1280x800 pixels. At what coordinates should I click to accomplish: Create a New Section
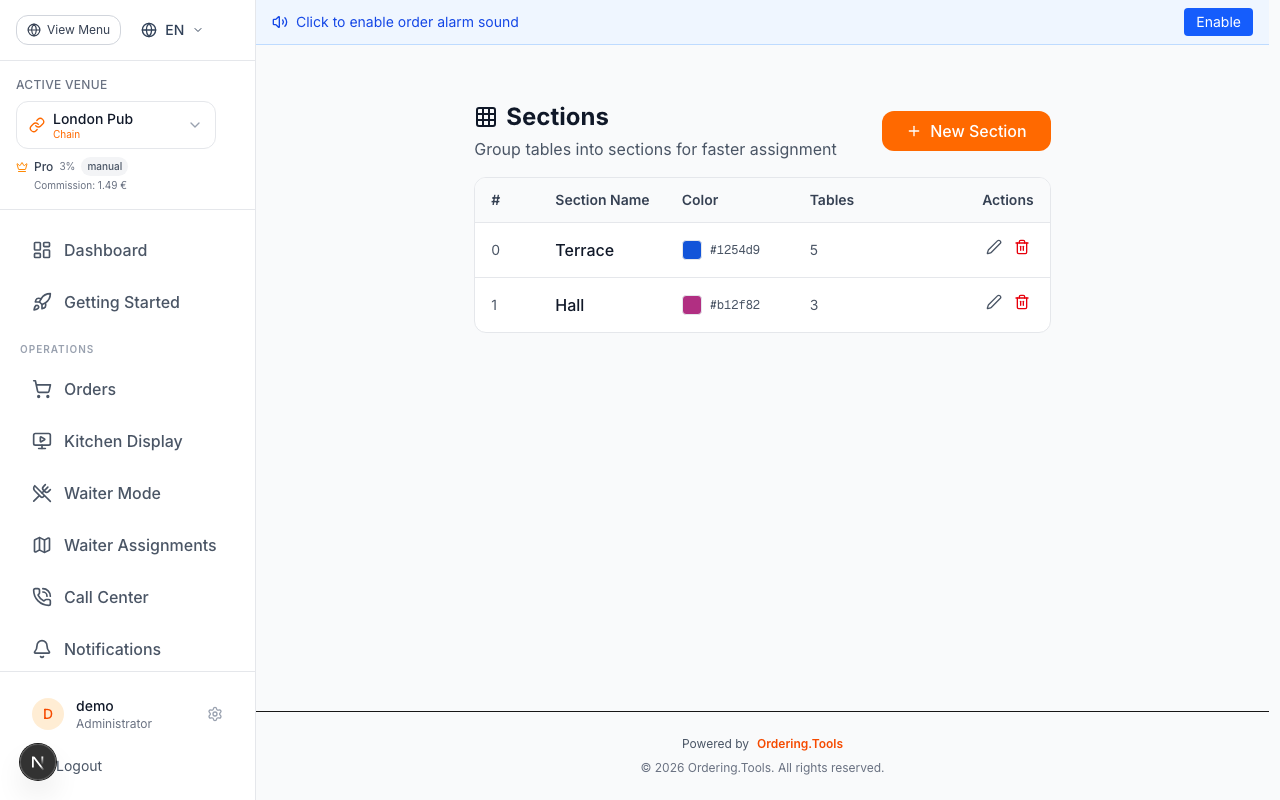(966, 131)
